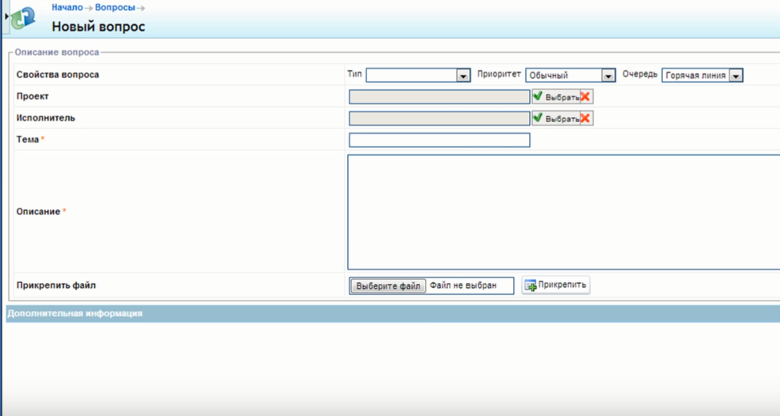Click the application logo icon

(x=23, y=18)
